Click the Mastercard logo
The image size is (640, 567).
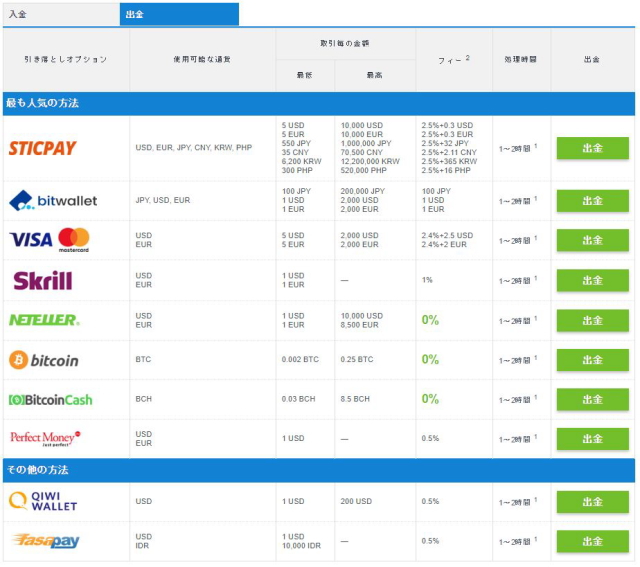coord(74,240)
